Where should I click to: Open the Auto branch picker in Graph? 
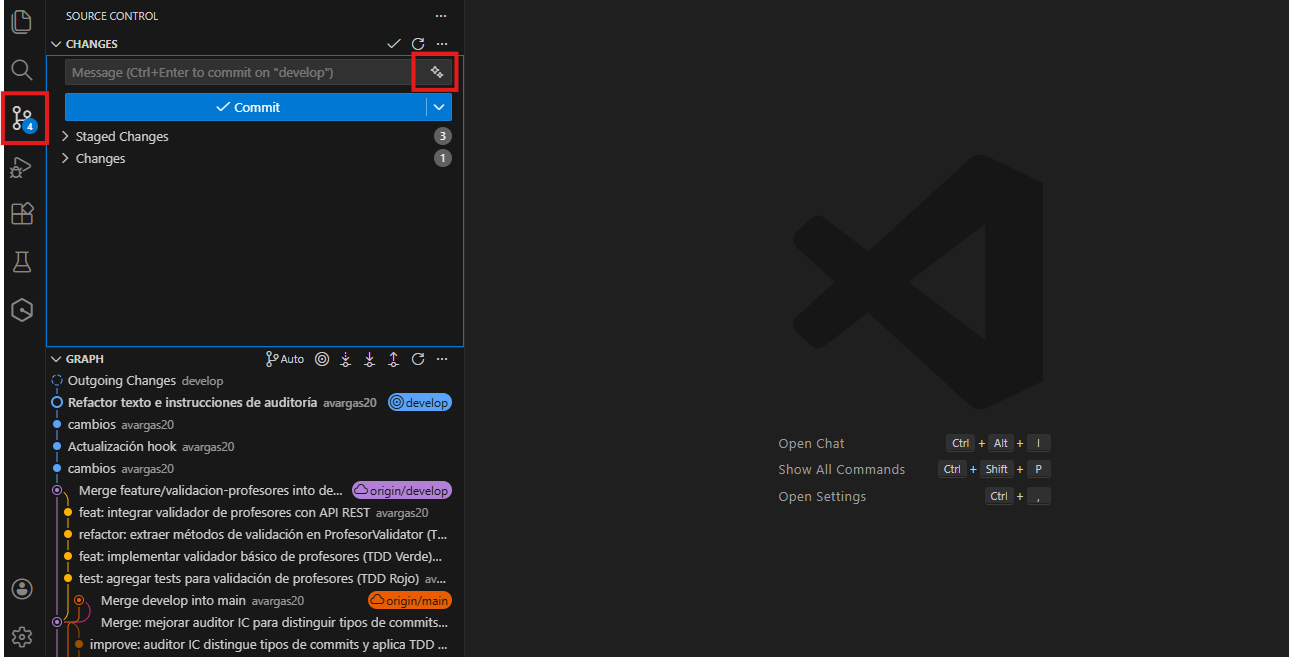[285, 359]
